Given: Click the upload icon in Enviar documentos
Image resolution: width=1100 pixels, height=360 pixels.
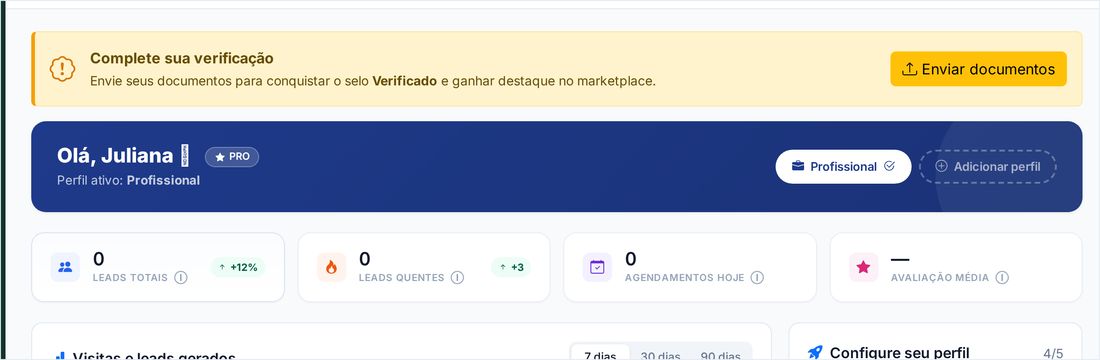Looking at the screenshot, I should 909,69.
